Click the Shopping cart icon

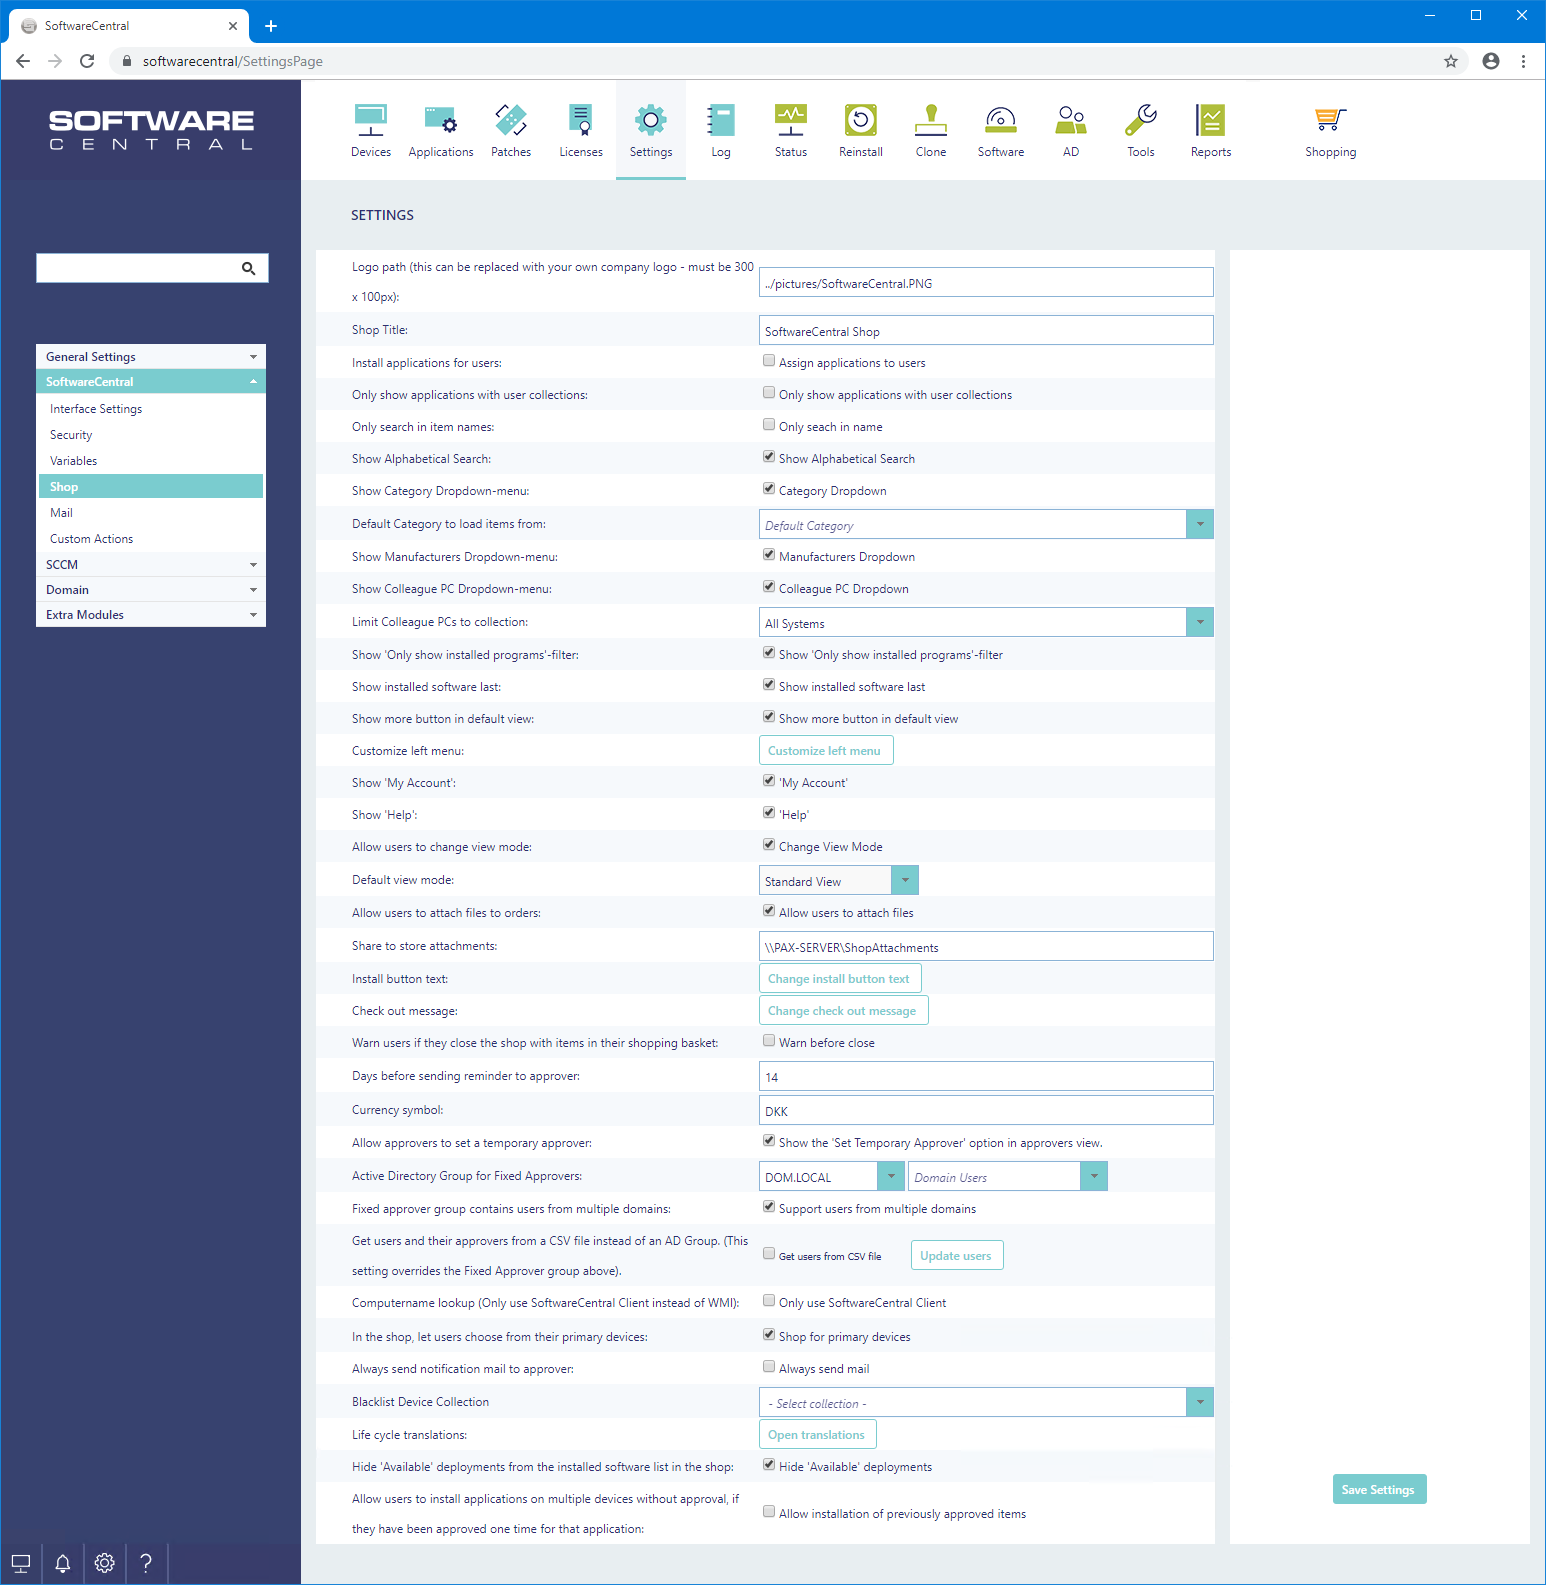click(1330, 121)
